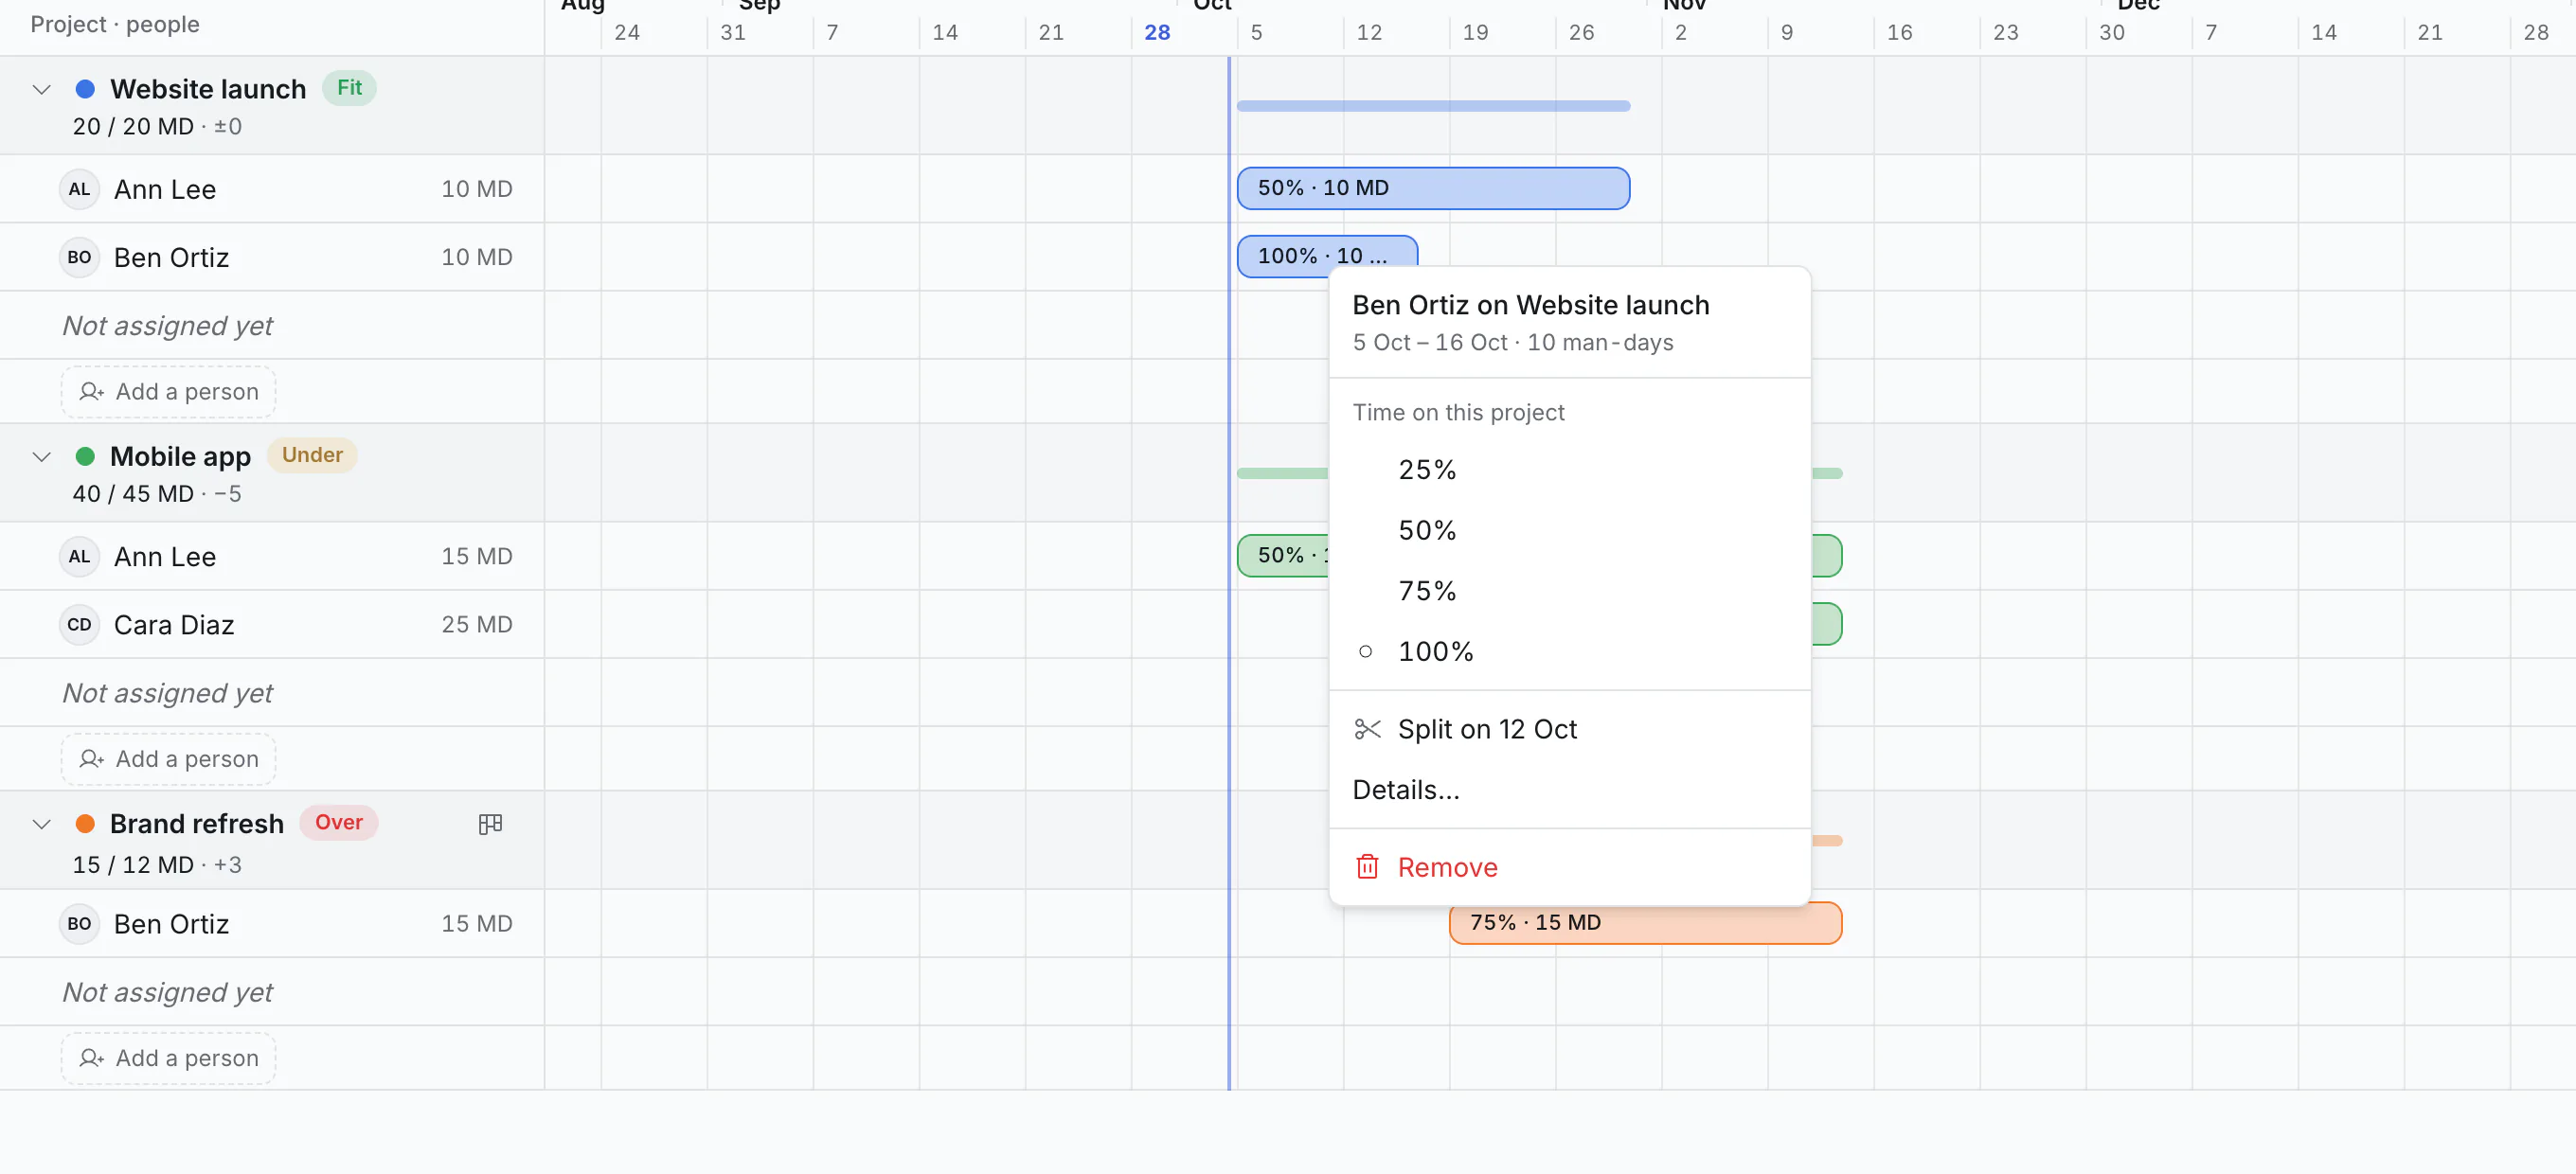Choose Split on 12 Oct
The image size is (2576, 1174).
coord(1570,729)
